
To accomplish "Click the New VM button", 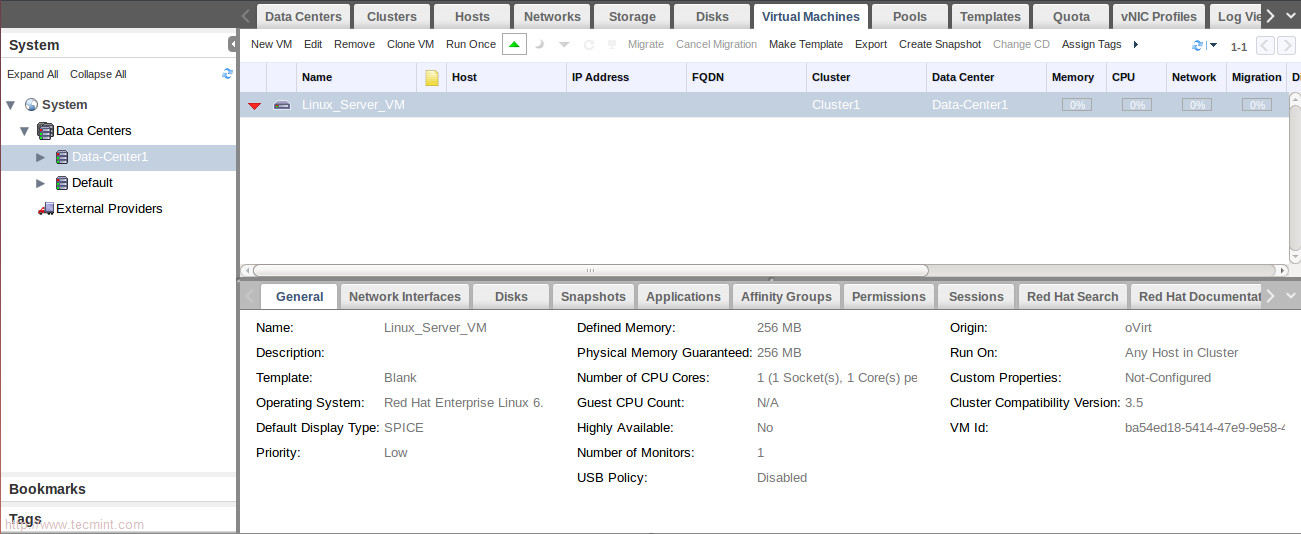I will pos(271,44).
